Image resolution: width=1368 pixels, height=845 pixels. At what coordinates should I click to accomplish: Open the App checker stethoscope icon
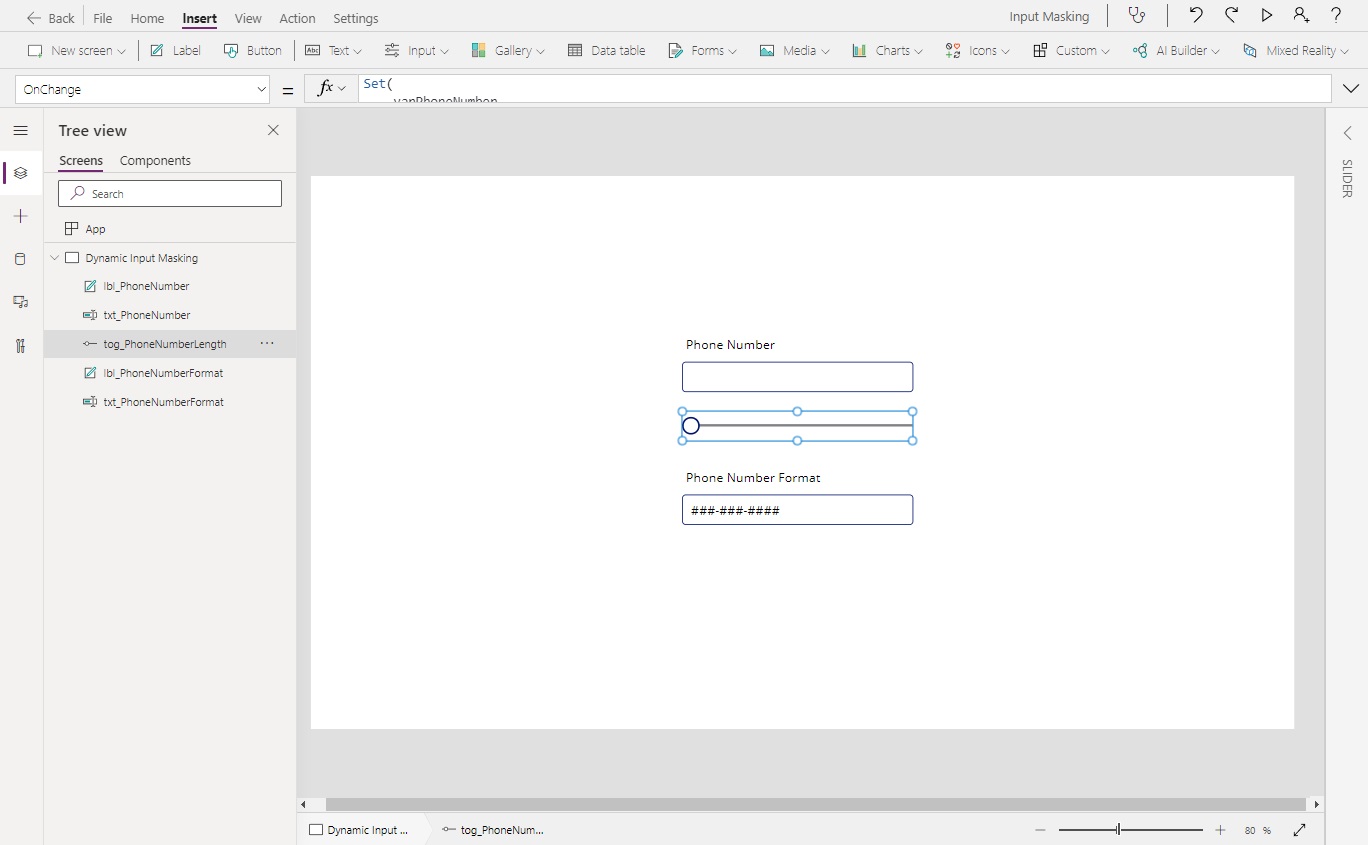click(1137, 15)
